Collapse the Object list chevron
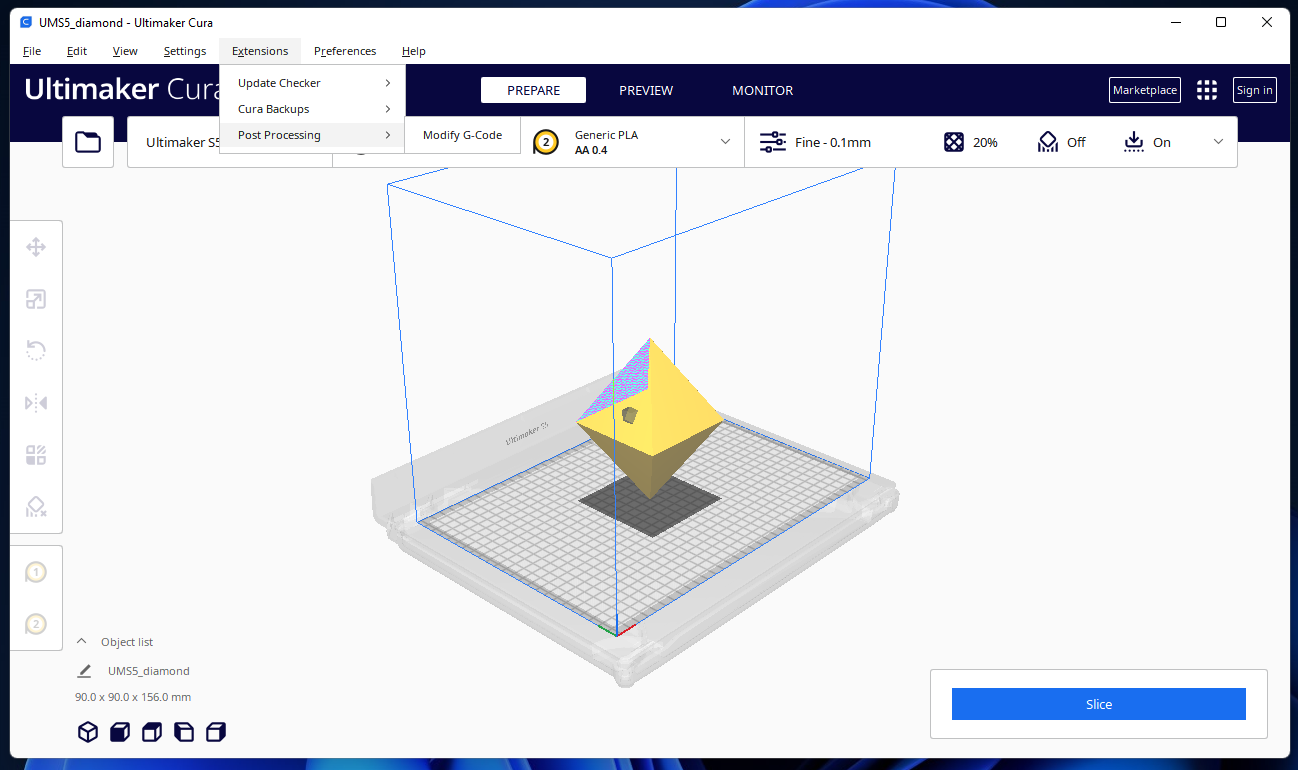1298x770 pixels. tap(82, 642)
